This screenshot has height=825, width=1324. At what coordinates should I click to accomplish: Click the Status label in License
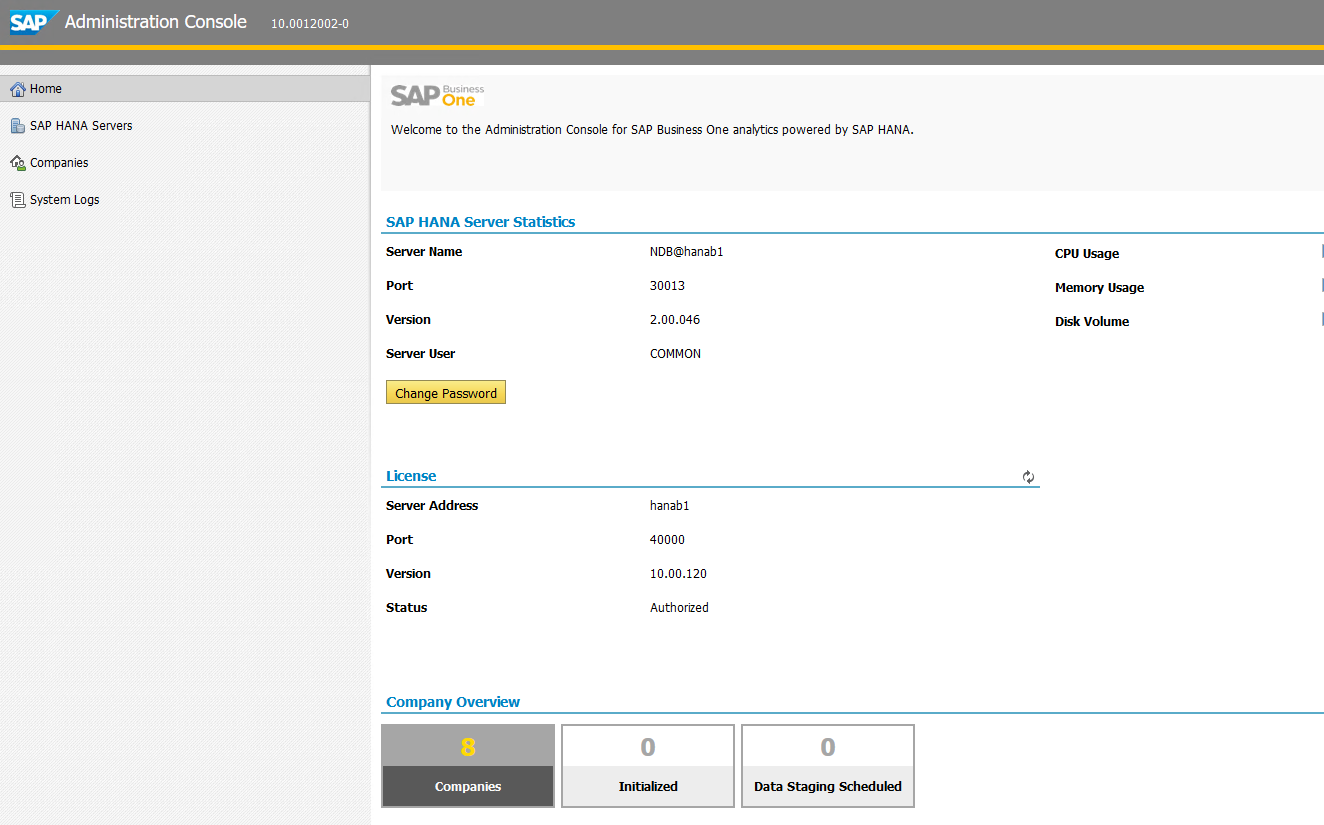[x=406, y=608]
